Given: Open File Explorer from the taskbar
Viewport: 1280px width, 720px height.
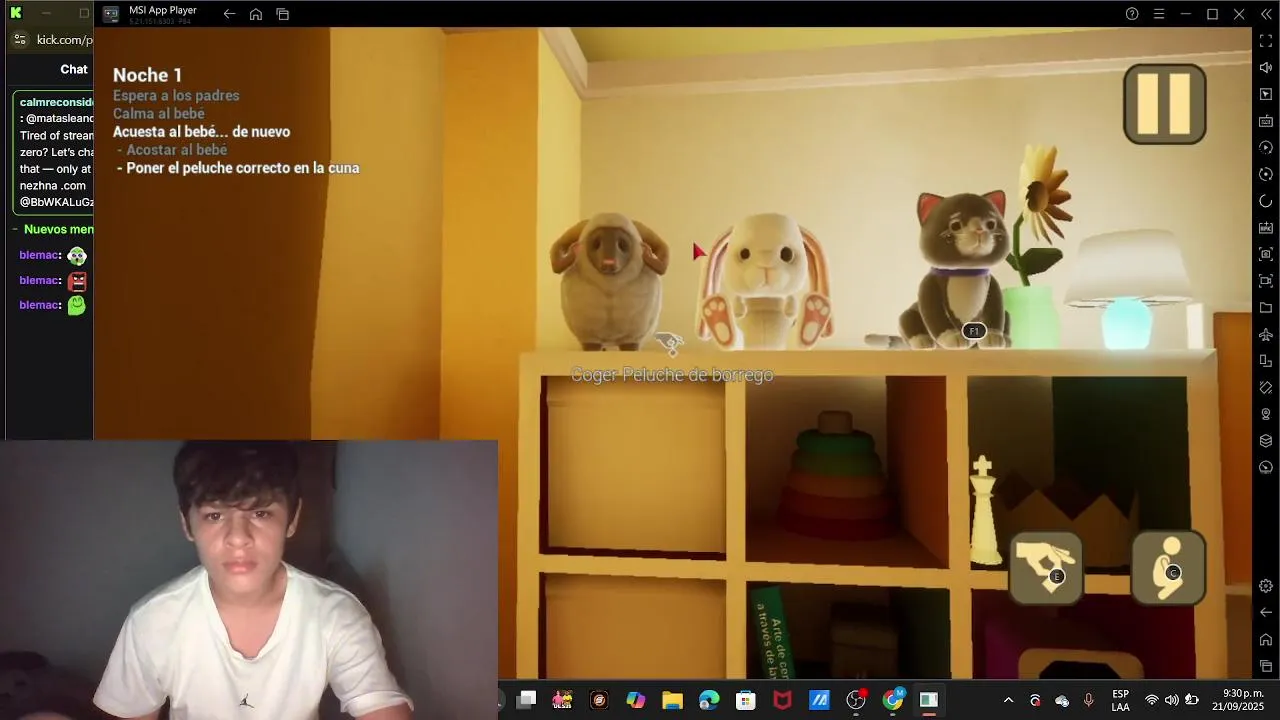Looking at the screenshot, I should 672,700.
